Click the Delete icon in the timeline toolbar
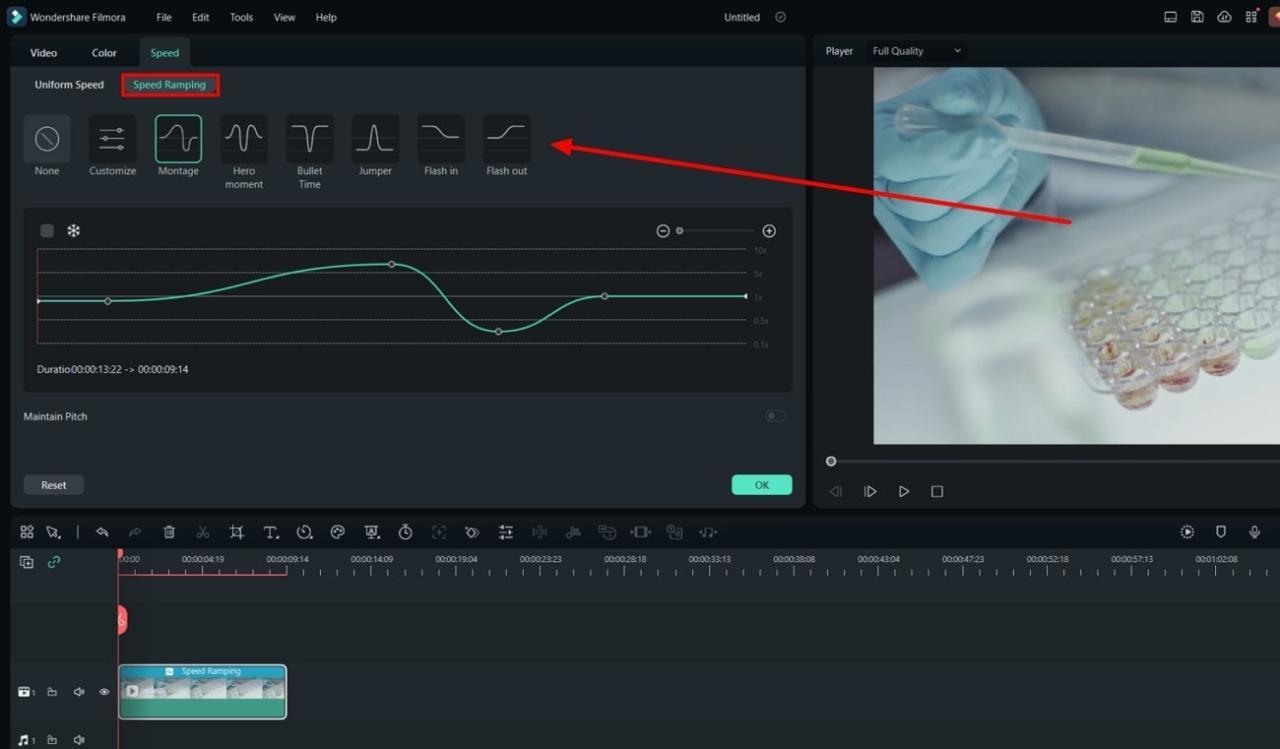This screenshot has width=1280, height=749. tap(169, 531)
